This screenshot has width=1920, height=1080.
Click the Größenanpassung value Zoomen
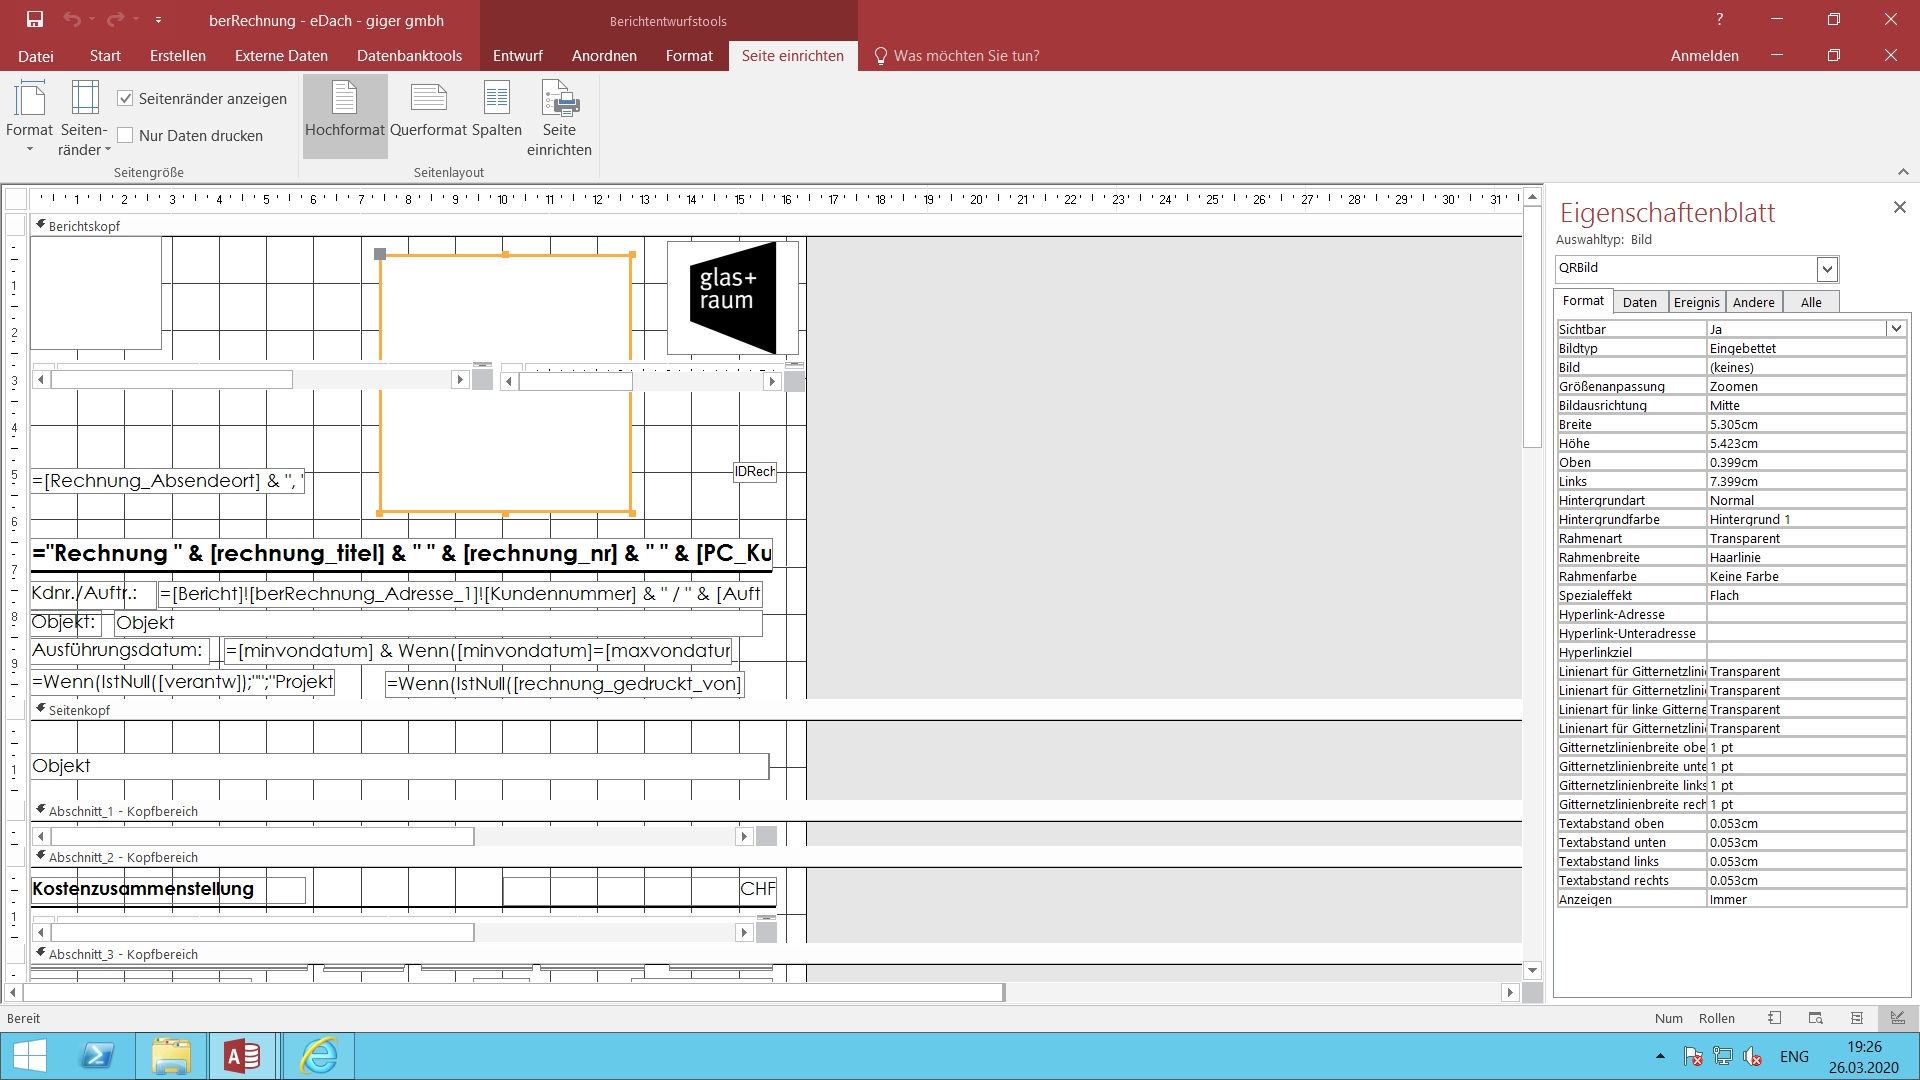click(x=1806, y=386)
